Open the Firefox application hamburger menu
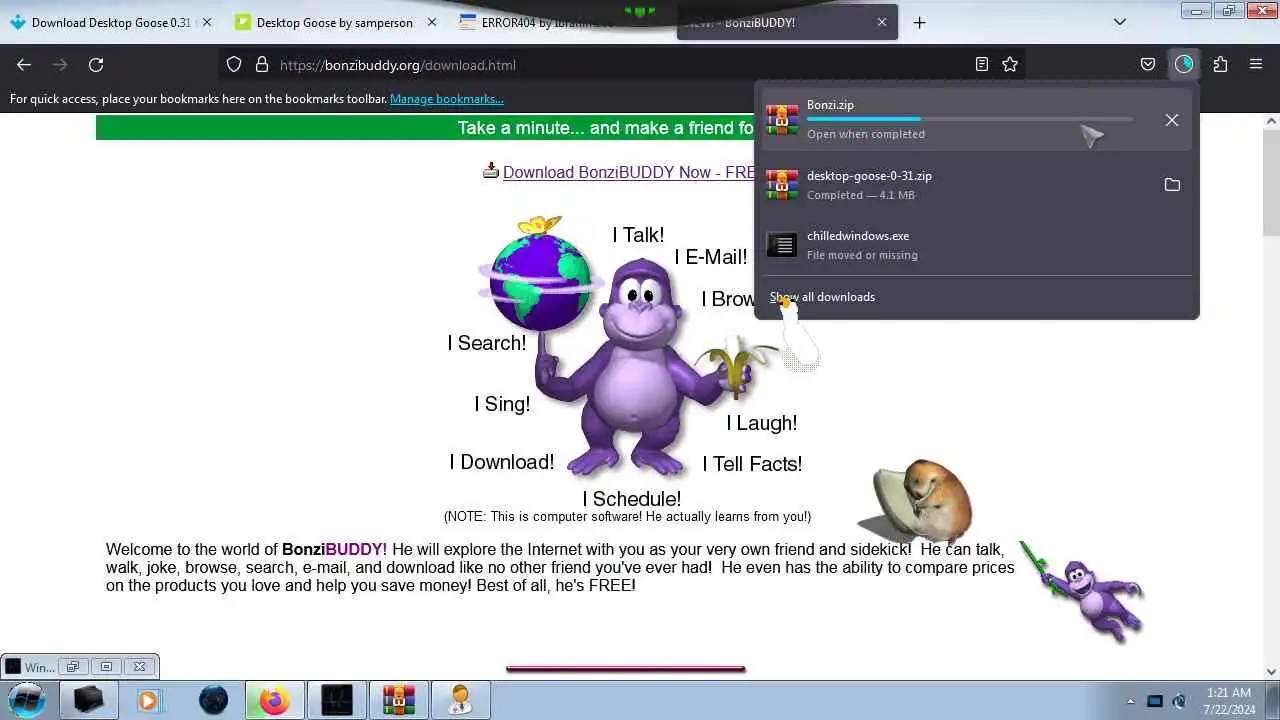1280x720 pixels. 1256,64
